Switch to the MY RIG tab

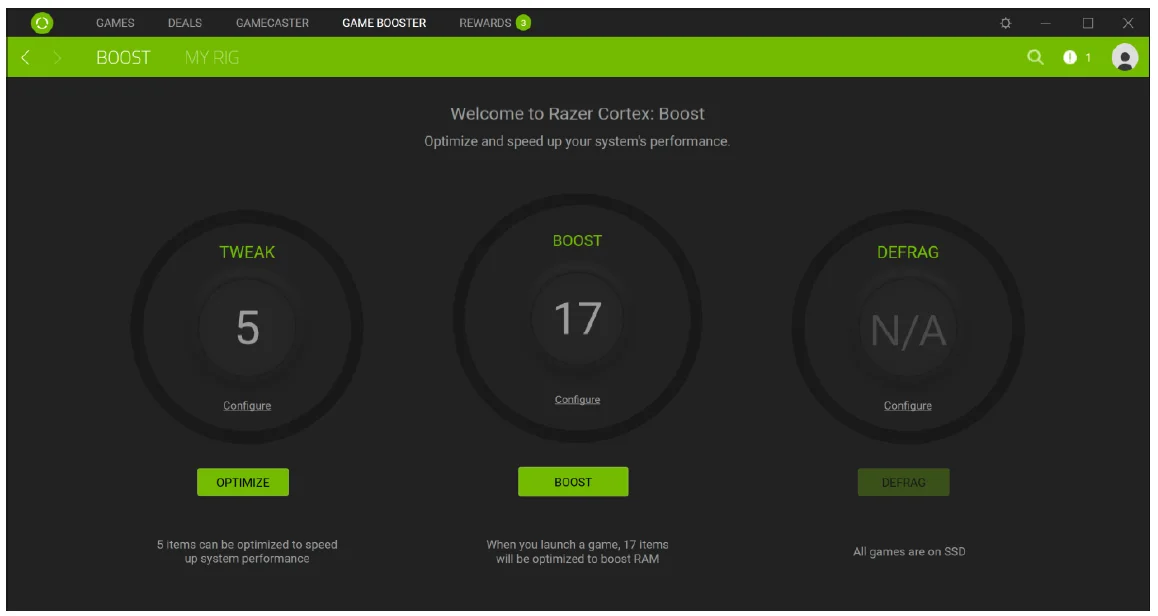click(x=211, y=57)
